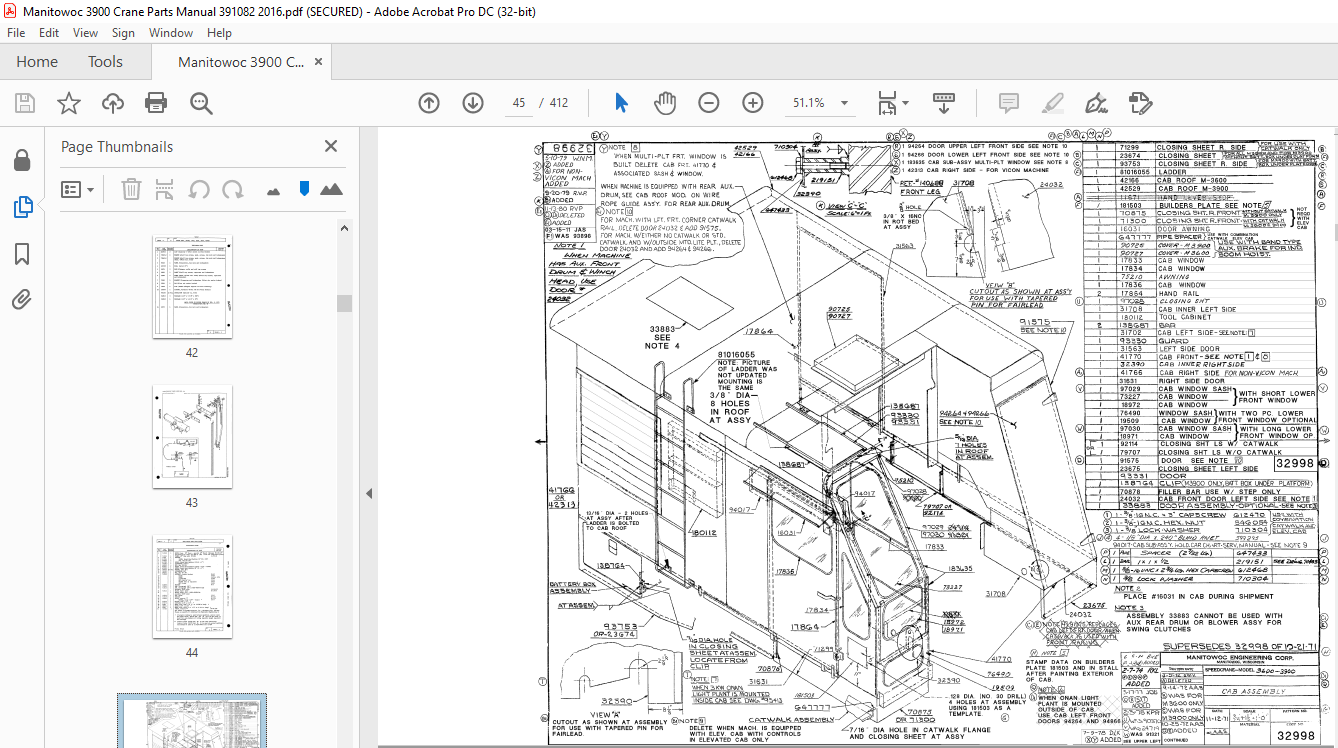Open the Sign menu

coord(123,32)
